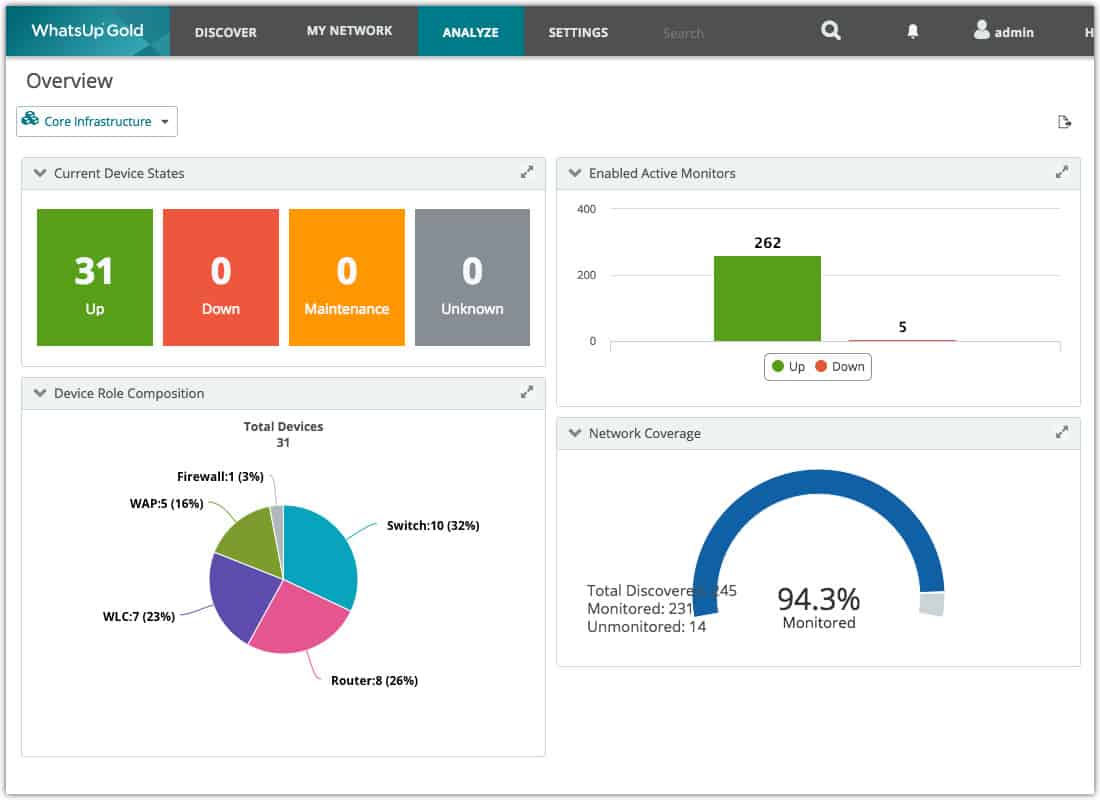The image size is (1100, 800).
Task: Click the admin user icon
Action: [x=981, y=30]
